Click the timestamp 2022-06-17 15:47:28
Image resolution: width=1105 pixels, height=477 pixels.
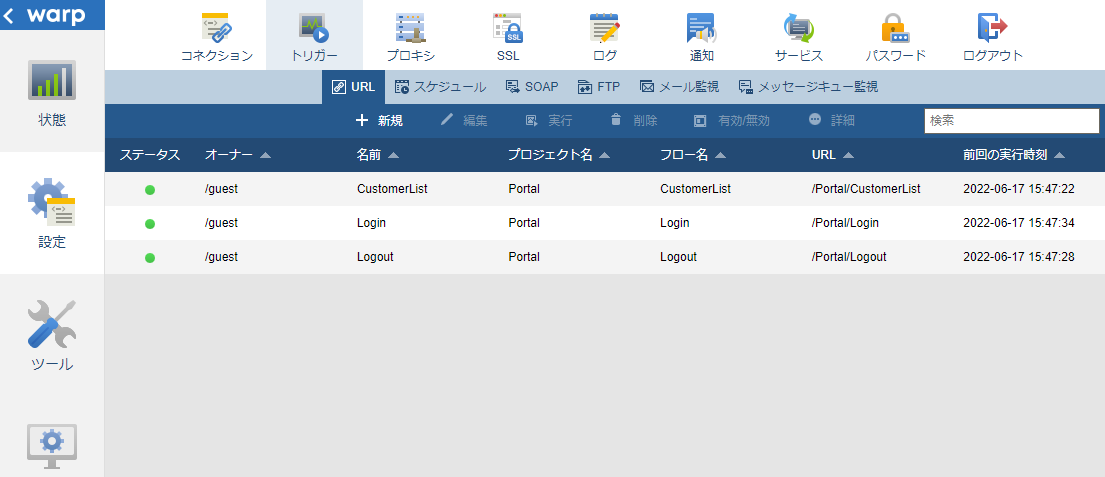point(1018,256)
